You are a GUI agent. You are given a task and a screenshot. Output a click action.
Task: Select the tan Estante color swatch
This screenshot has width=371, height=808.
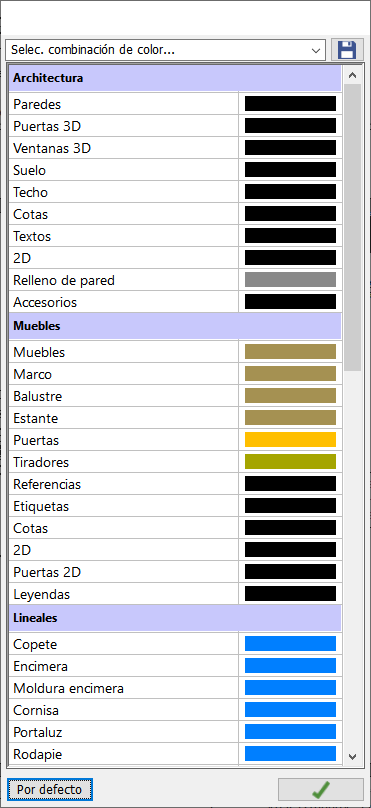tap(290, 418)
